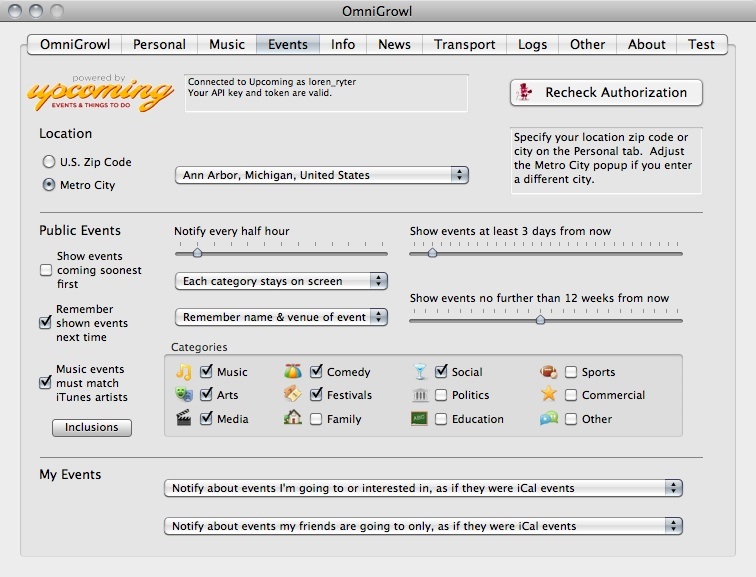The width and height of the screenshot is (756, 577).
Task: Click the Music category note icon
Action: tap(184, 372)
